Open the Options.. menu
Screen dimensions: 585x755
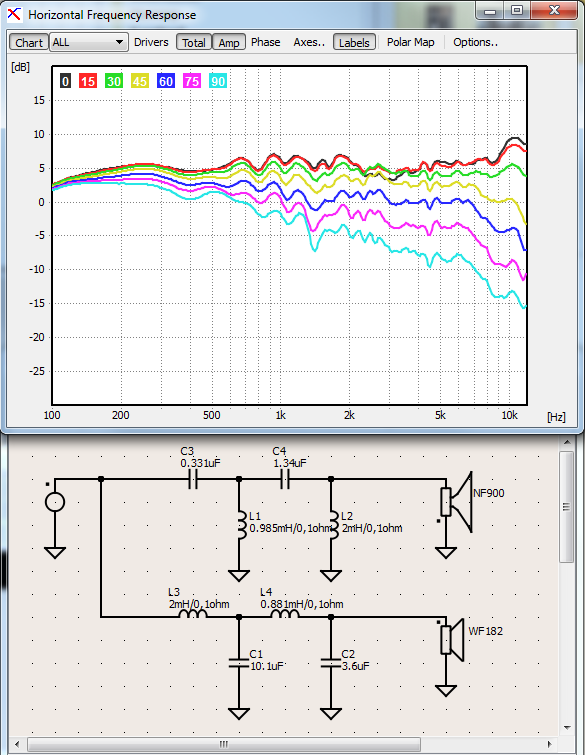[475, 42]
